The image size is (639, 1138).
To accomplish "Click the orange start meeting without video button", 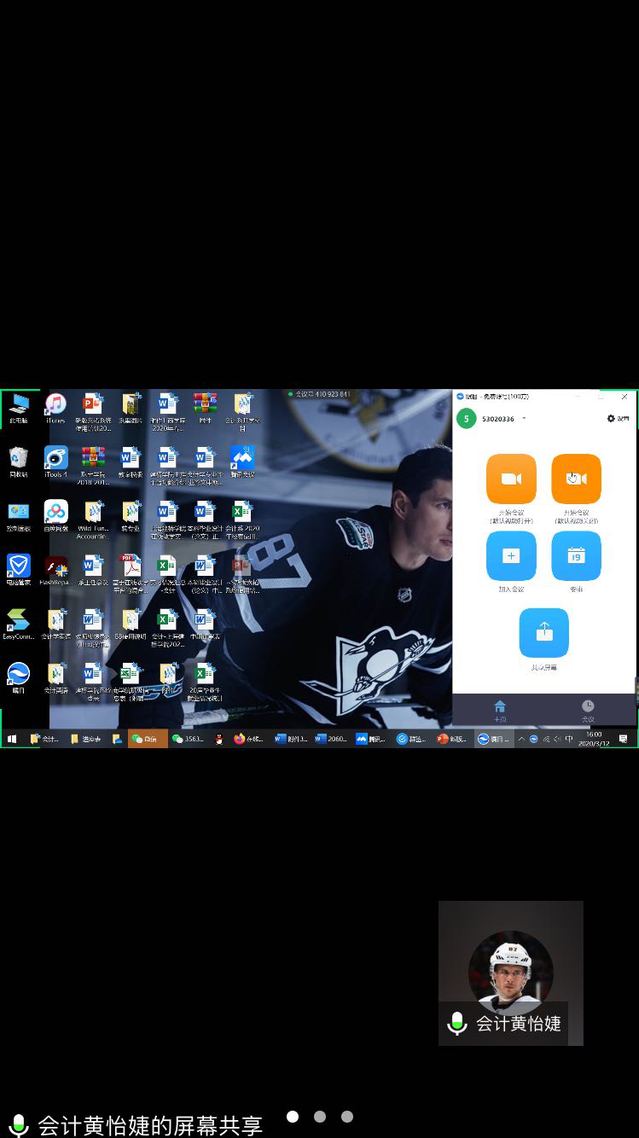I will pyautogui.click(x=576, y=479).
